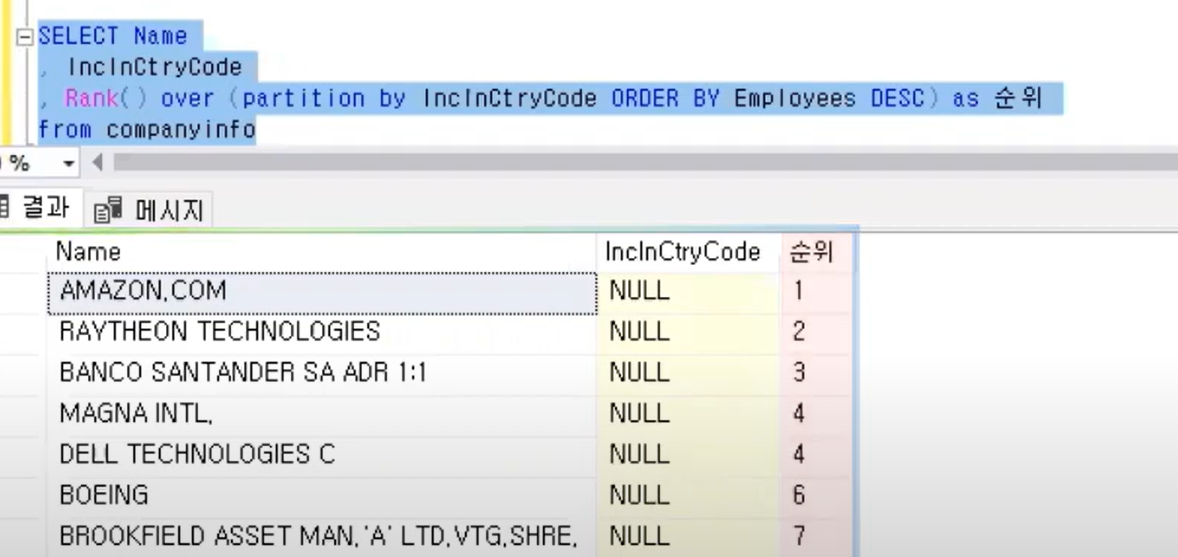Click the Employees word in the query
The image size is (1178, 557).
pos(795,98)
